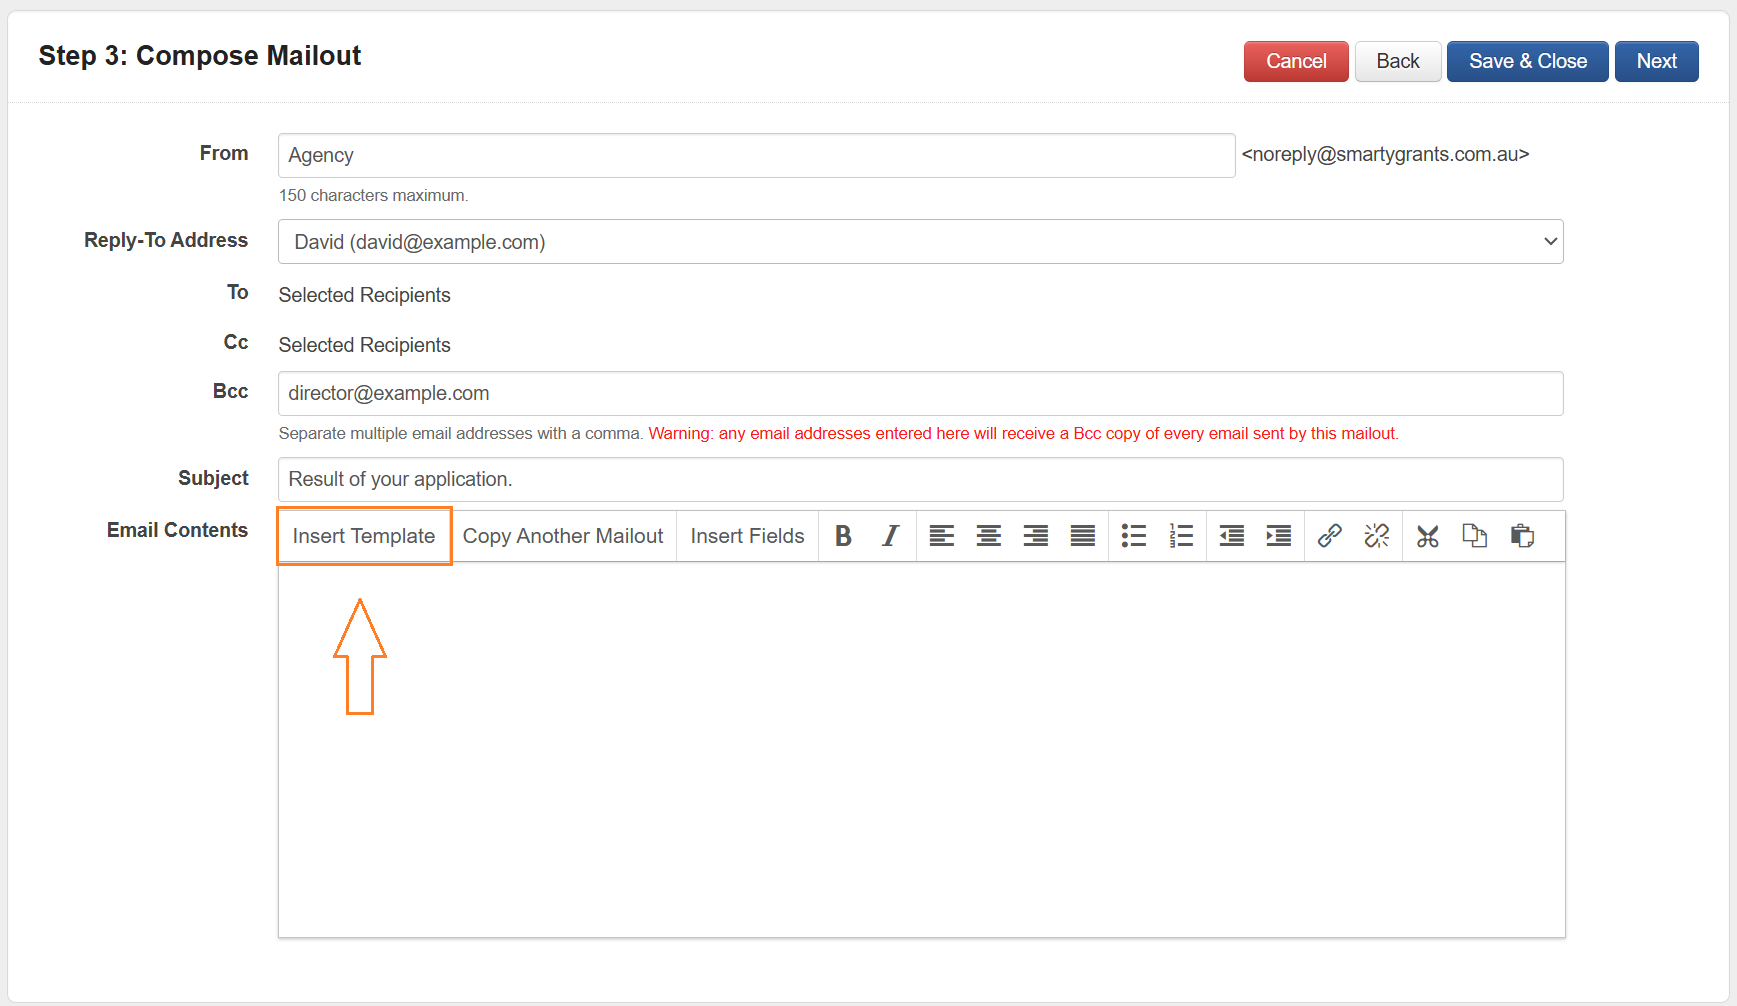The image size is (1737, 1006).
Task: Click Insert Template in the toolbar
Action: tap(364, 536)
